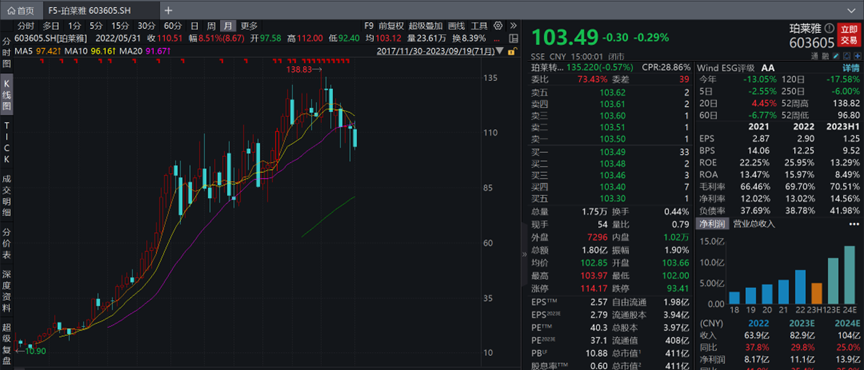This screenshot has height=370, width=864.
Task: Collapse side panel using divider handle
Action: pos(525,254)
